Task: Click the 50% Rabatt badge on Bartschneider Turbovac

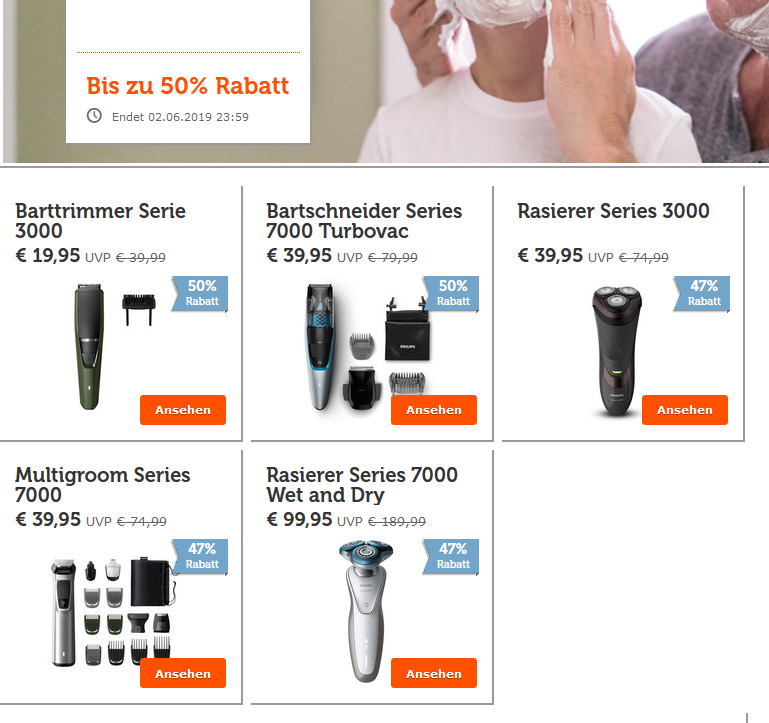Action: point(451,294)
